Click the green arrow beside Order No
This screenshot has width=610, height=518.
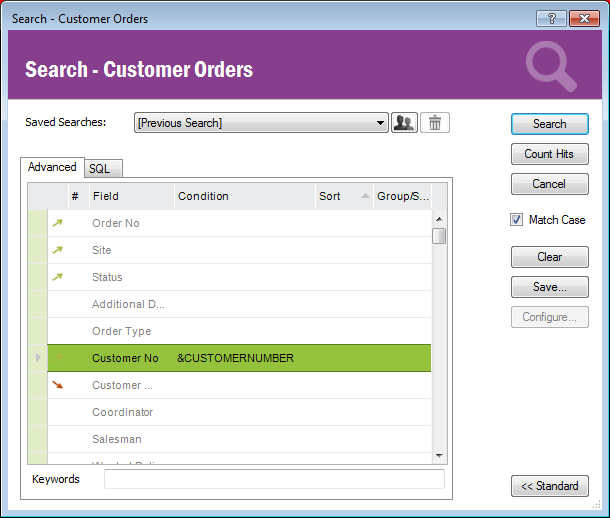pos(57,223)
